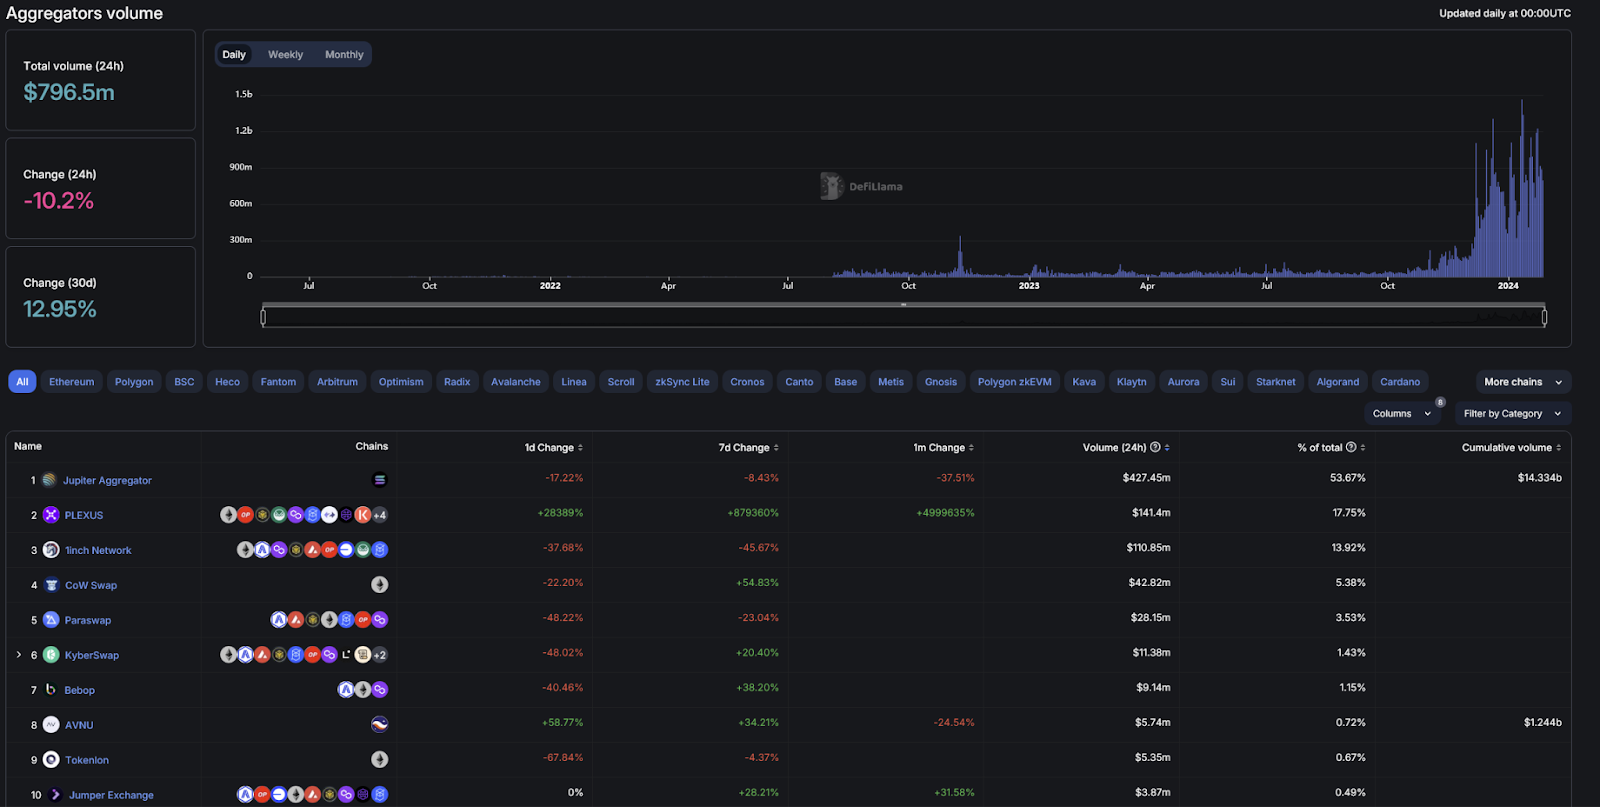
Task: Click the 1inch Network logo icon
Action: (51, 550)
